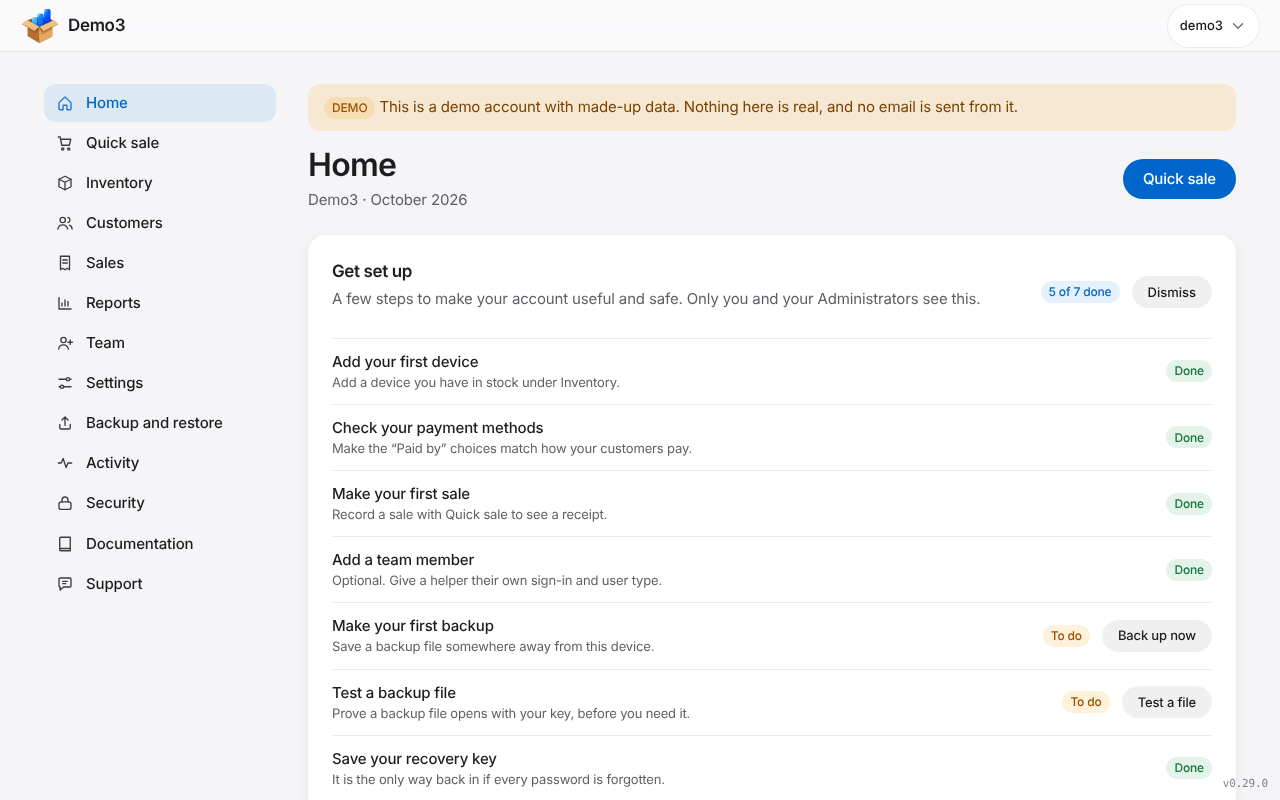Click the Demo3 · October 2026 subtitle

[388, 200]
